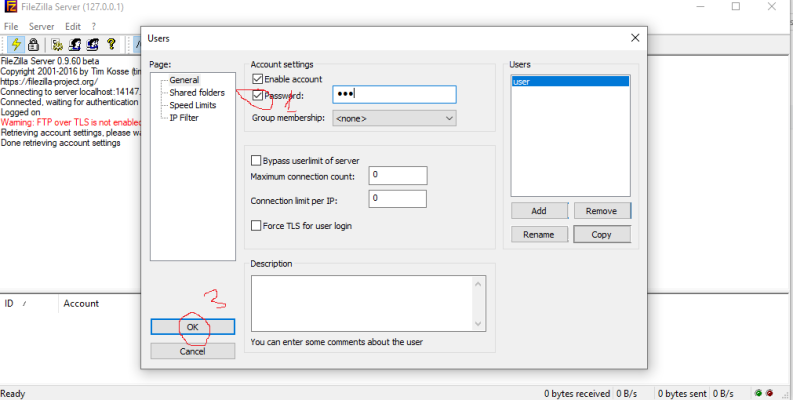Click the 'Ready' status bar text

13,393
